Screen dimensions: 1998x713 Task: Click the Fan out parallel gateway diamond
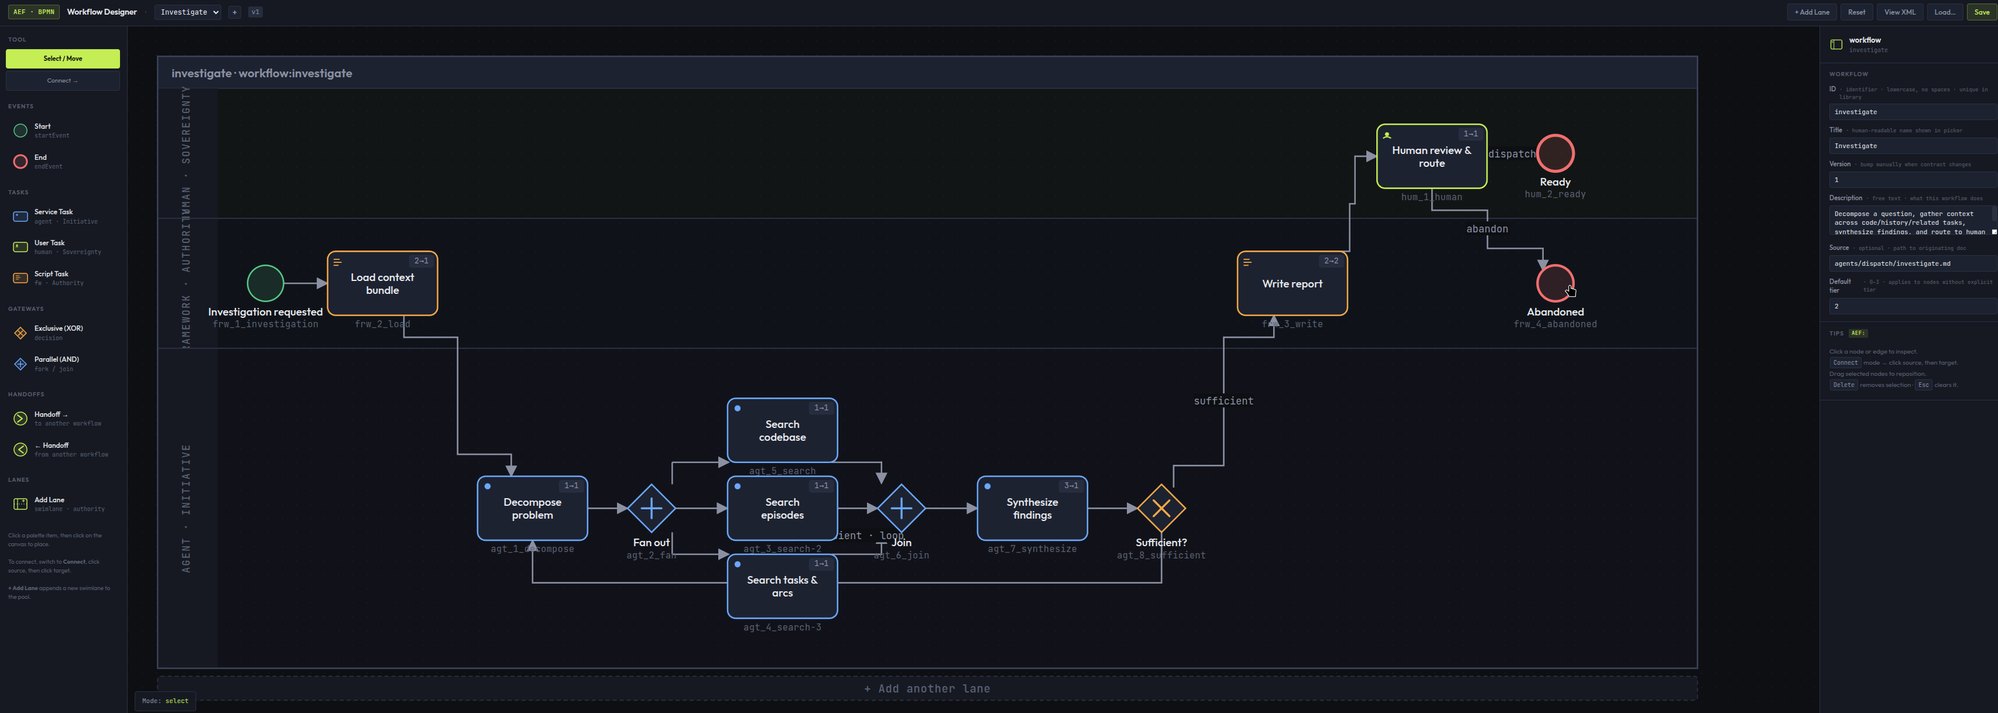[651, 508]
